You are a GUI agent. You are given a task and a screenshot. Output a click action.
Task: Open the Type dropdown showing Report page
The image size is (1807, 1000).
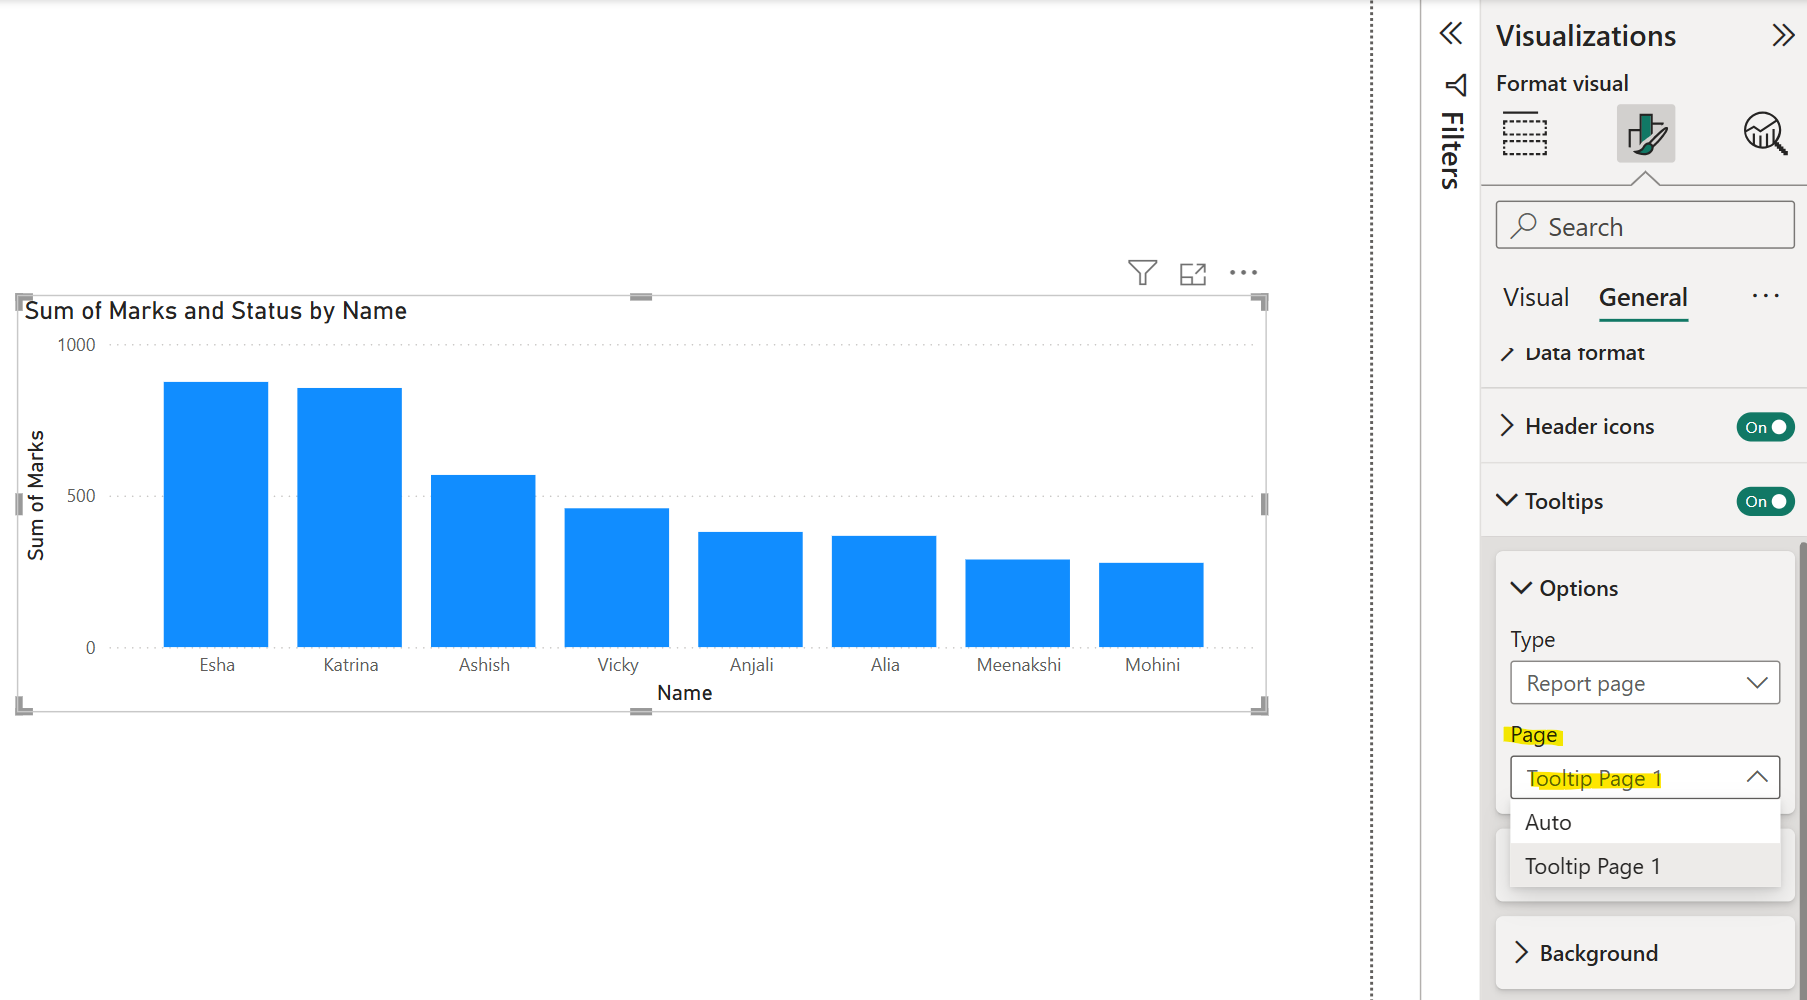tap(1644, 683)
